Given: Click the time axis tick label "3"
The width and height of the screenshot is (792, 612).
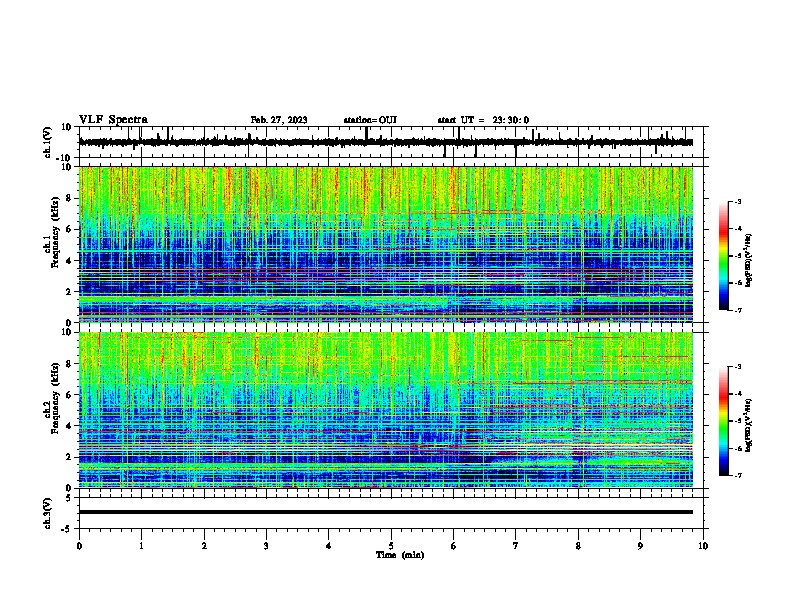Looking at the screenshot, I should point(266,546).
